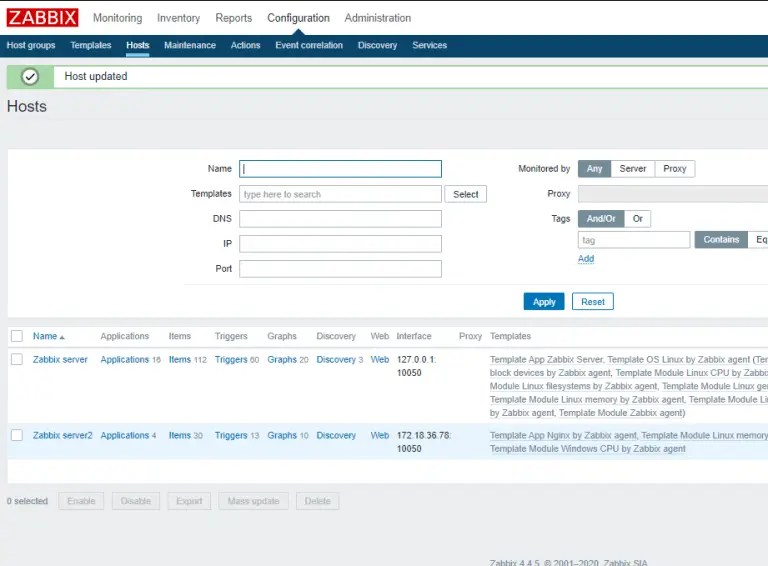Image resolution: width=768 pixels, height=566 pixels.
Task: Click the DNS filter field
Action: (340, 219)
